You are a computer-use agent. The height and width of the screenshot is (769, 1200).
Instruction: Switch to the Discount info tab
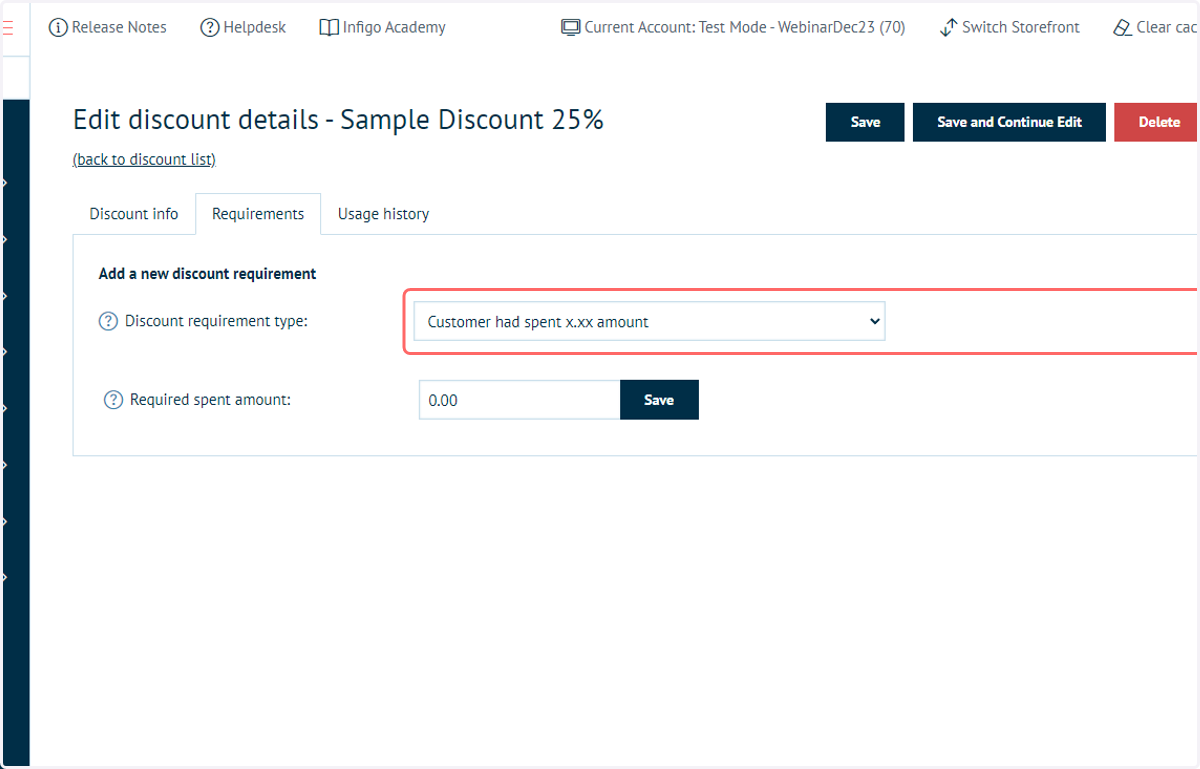[x=134, y=214]
